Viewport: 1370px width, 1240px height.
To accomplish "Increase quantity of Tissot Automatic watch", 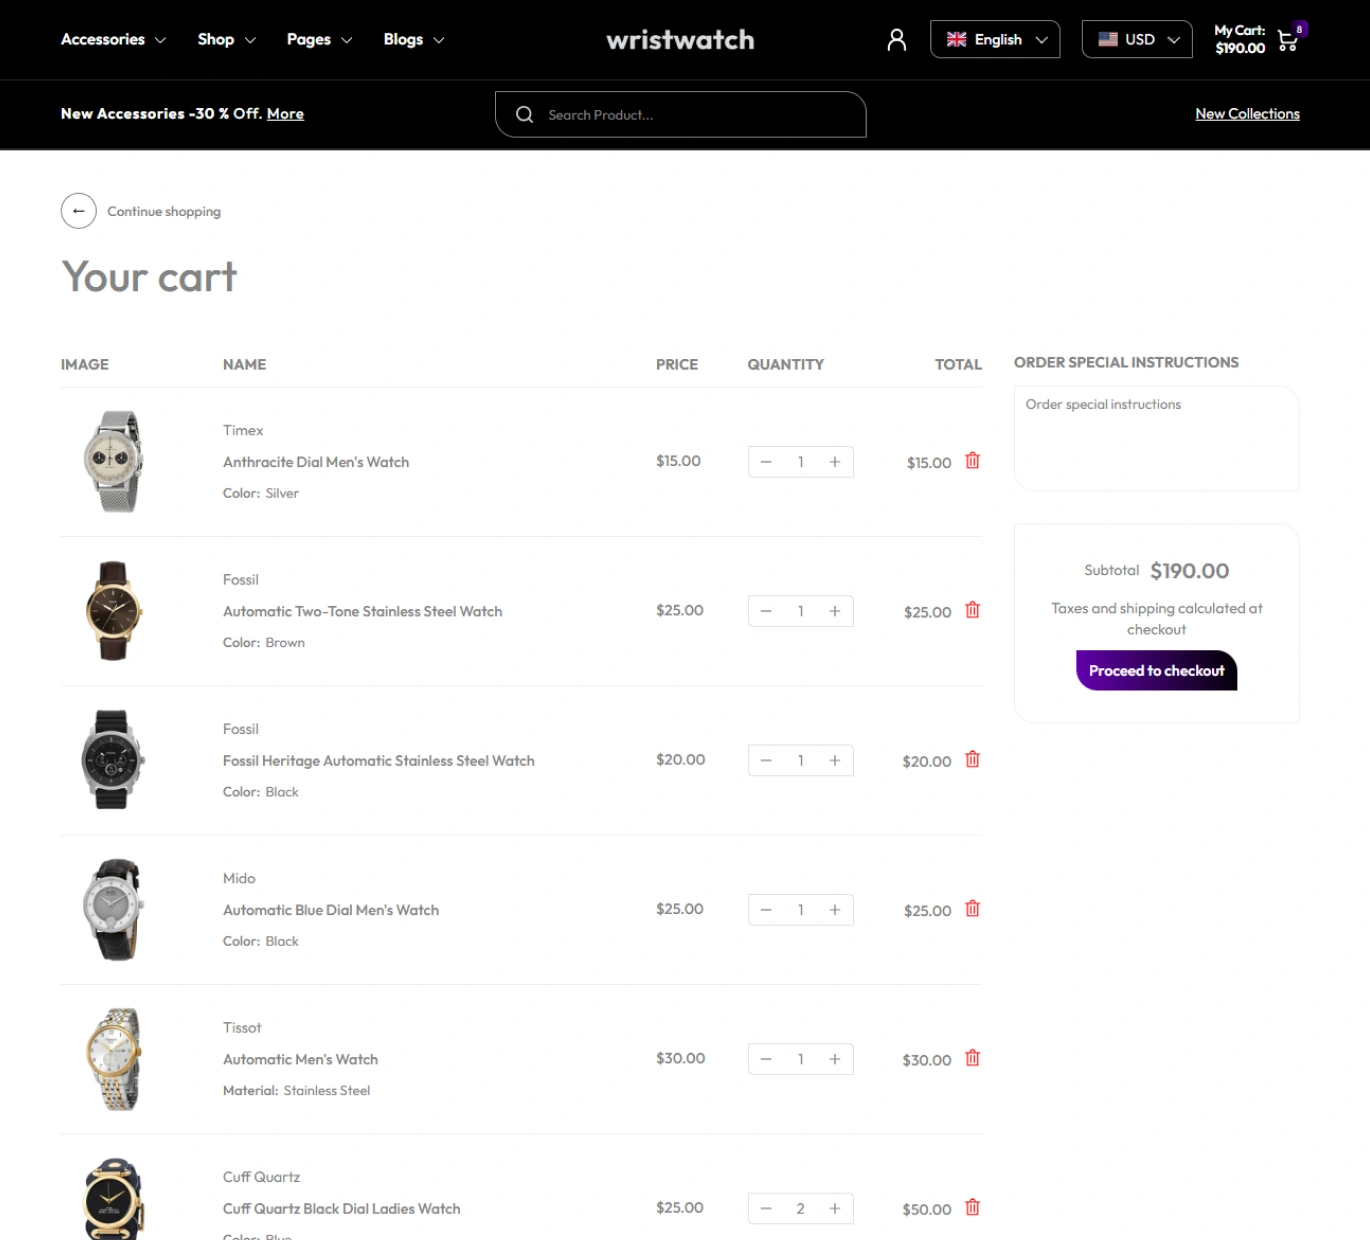I will click(834, 1059).
